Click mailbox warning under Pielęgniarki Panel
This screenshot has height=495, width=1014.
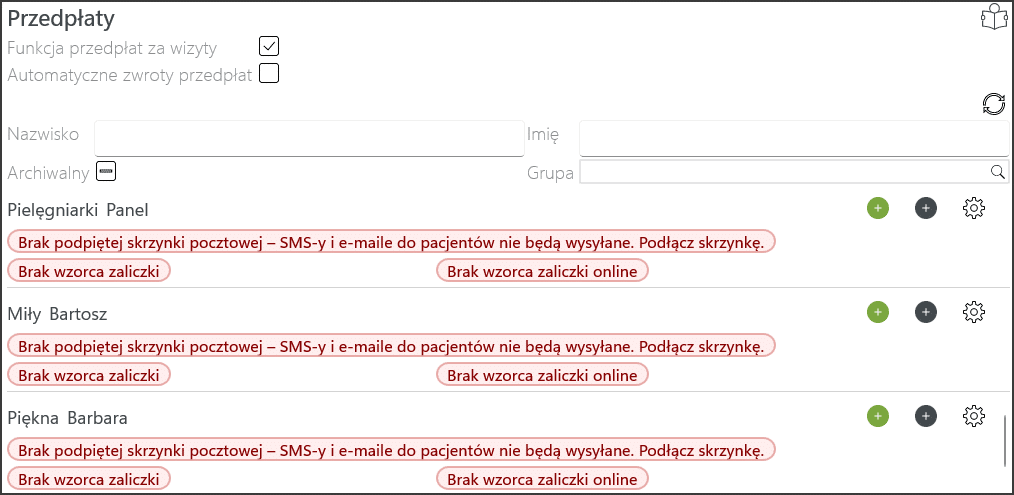(392, 242)
